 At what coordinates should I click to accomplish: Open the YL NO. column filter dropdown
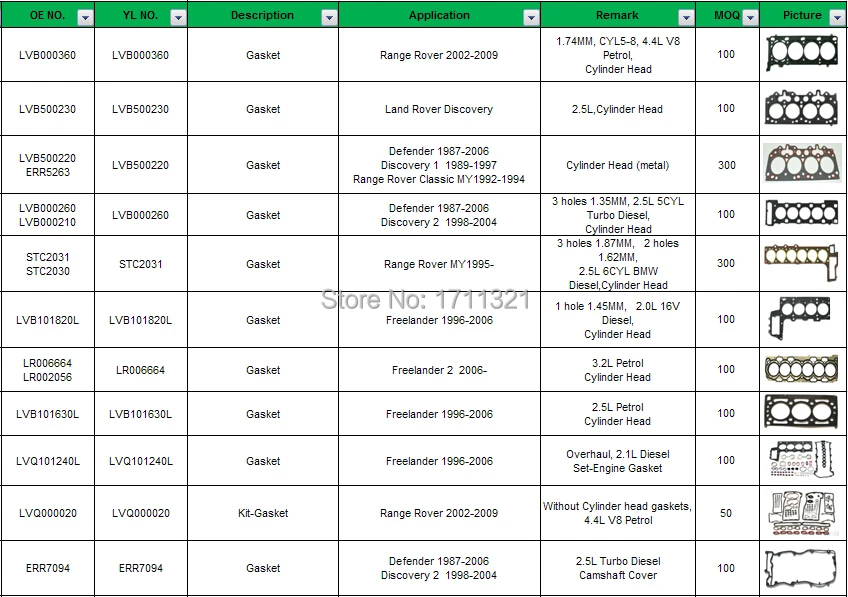pos(178,18)
